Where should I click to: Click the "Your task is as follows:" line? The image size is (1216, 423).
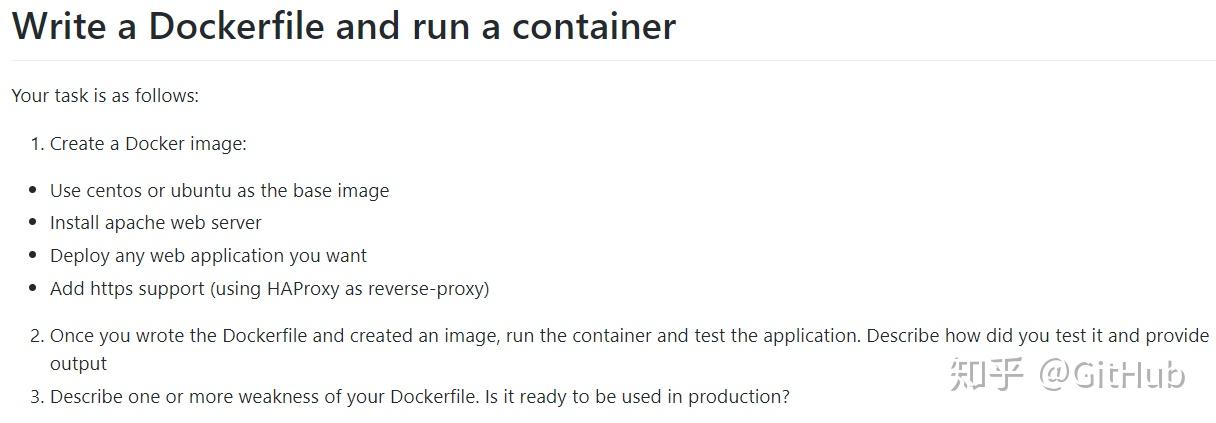(x=105, y=96)
